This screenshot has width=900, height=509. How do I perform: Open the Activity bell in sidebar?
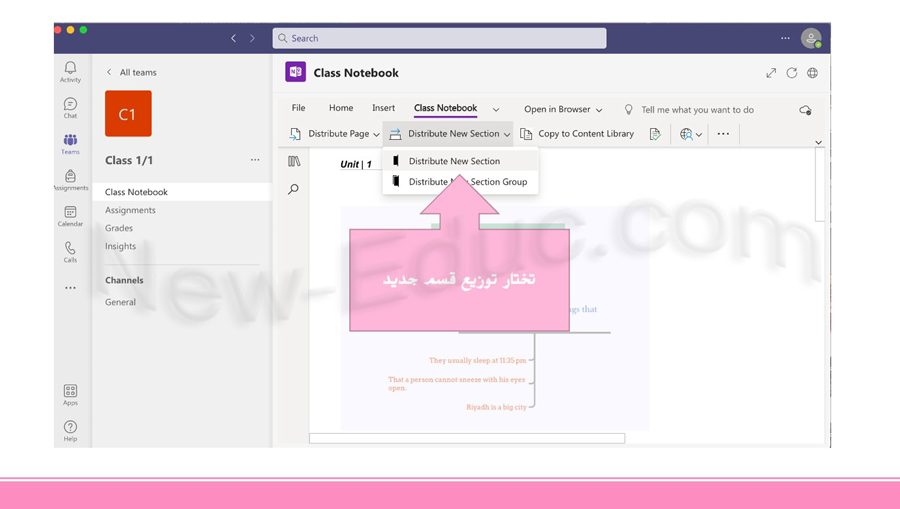70,72
